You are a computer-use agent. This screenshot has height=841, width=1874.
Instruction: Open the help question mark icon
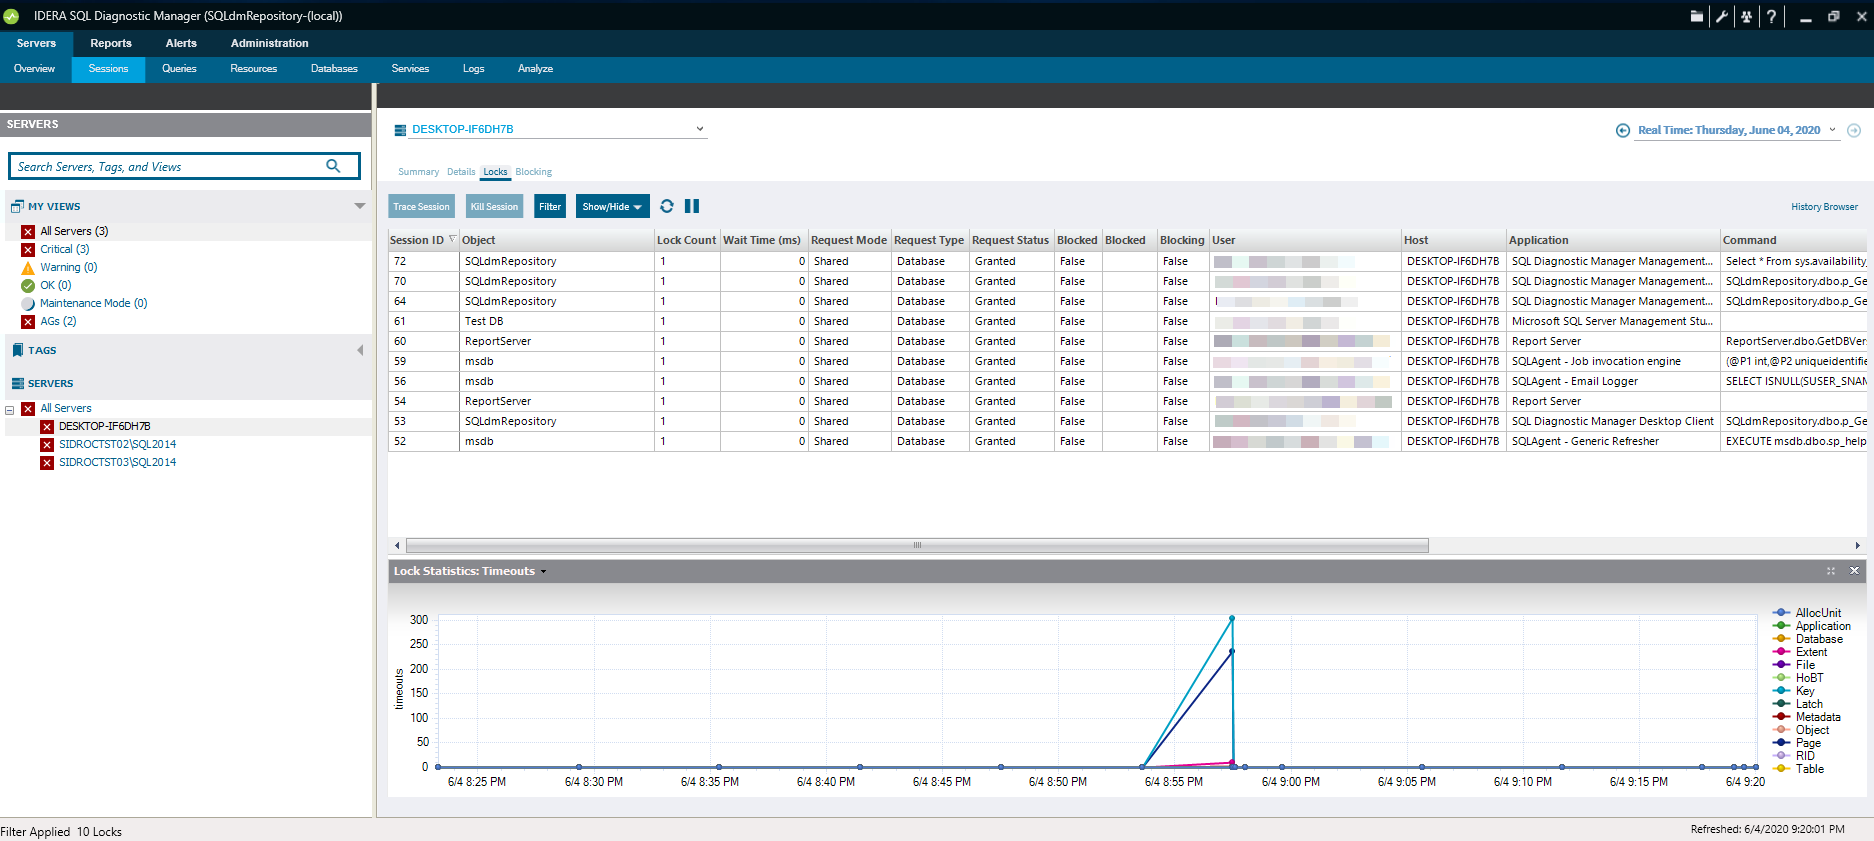point(1771,16)
